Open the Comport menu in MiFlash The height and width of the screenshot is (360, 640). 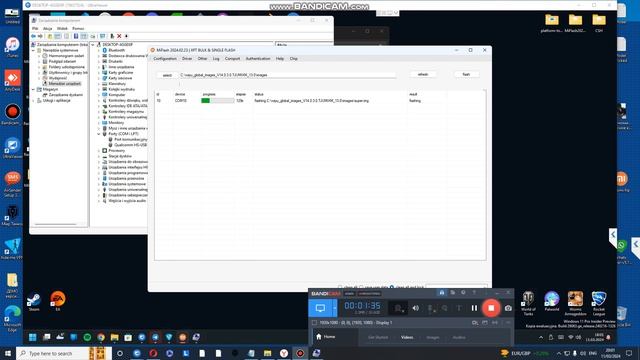[233, 59]
